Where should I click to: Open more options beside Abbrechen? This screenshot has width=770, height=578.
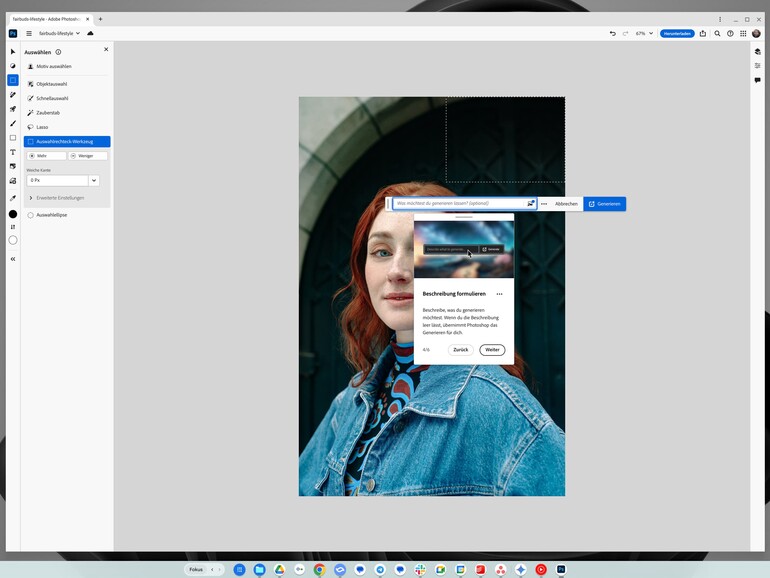click(x=544, y=204)
